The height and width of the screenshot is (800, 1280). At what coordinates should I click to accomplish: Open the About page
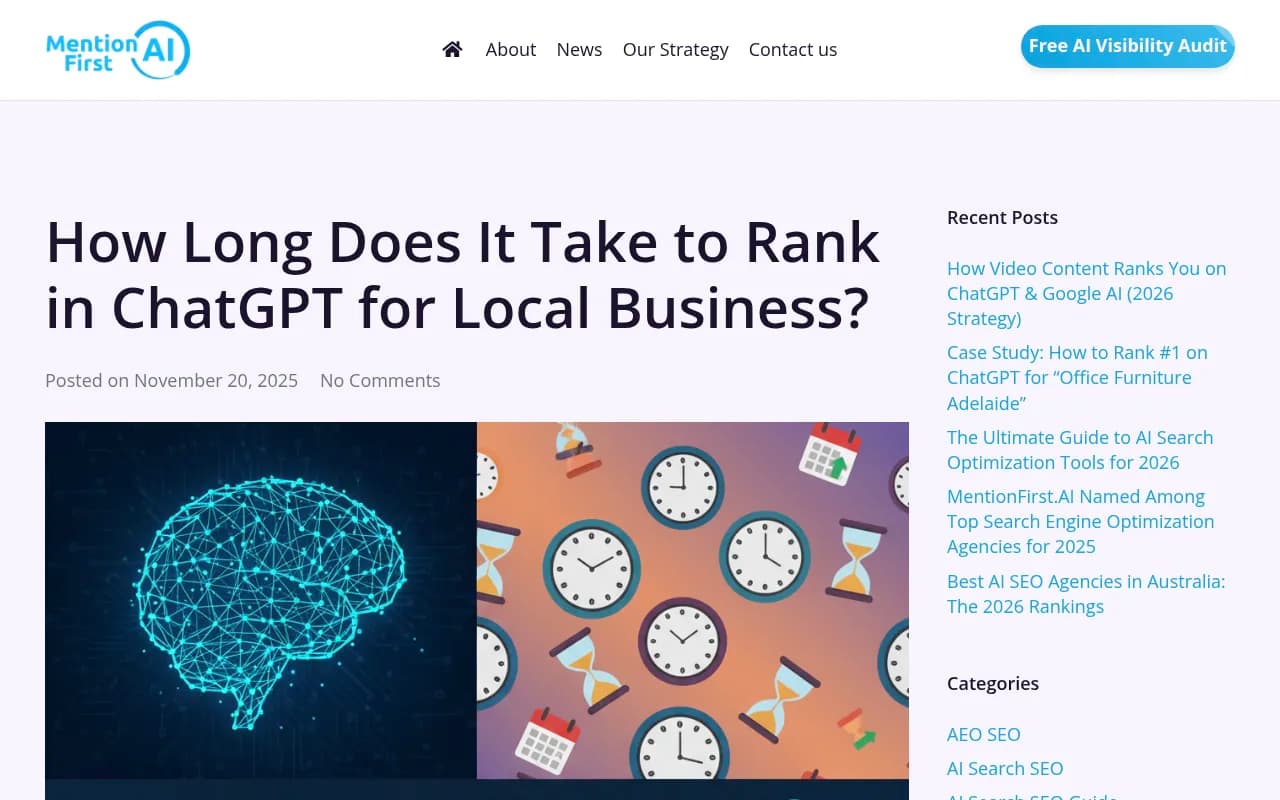(510, 49)
